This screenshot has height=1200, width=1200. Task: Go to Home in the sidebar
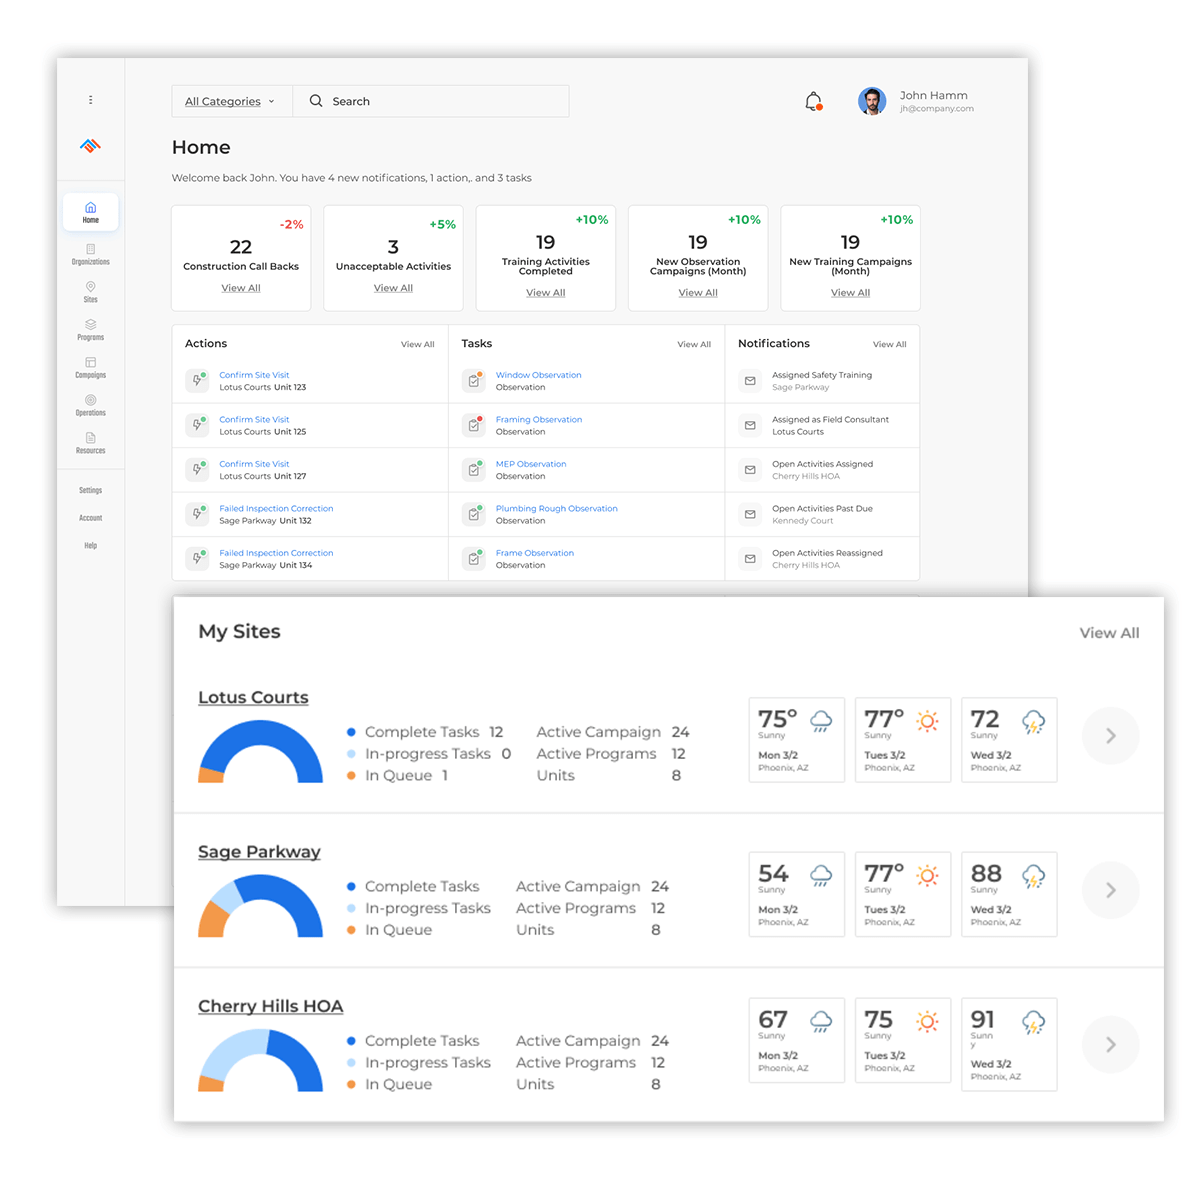[90, 212]
